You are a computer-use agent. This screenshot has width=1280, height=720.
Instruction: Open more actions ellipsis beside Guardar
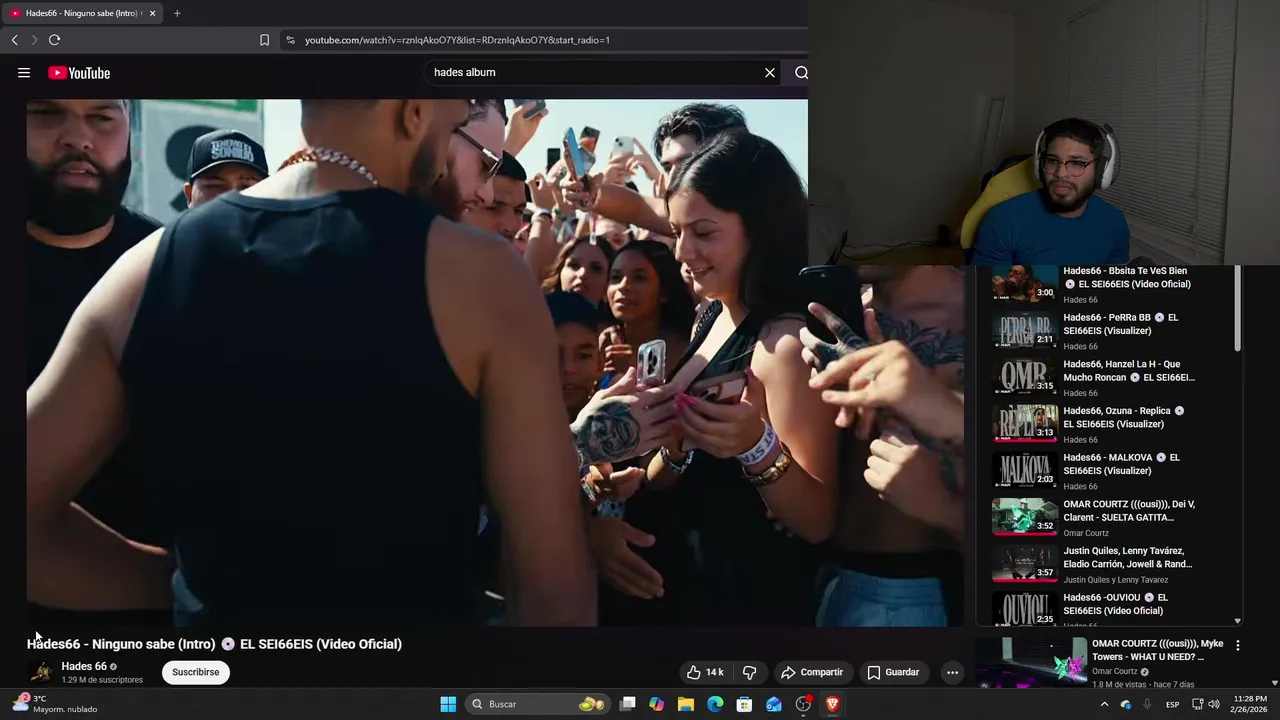coord(952,672)
